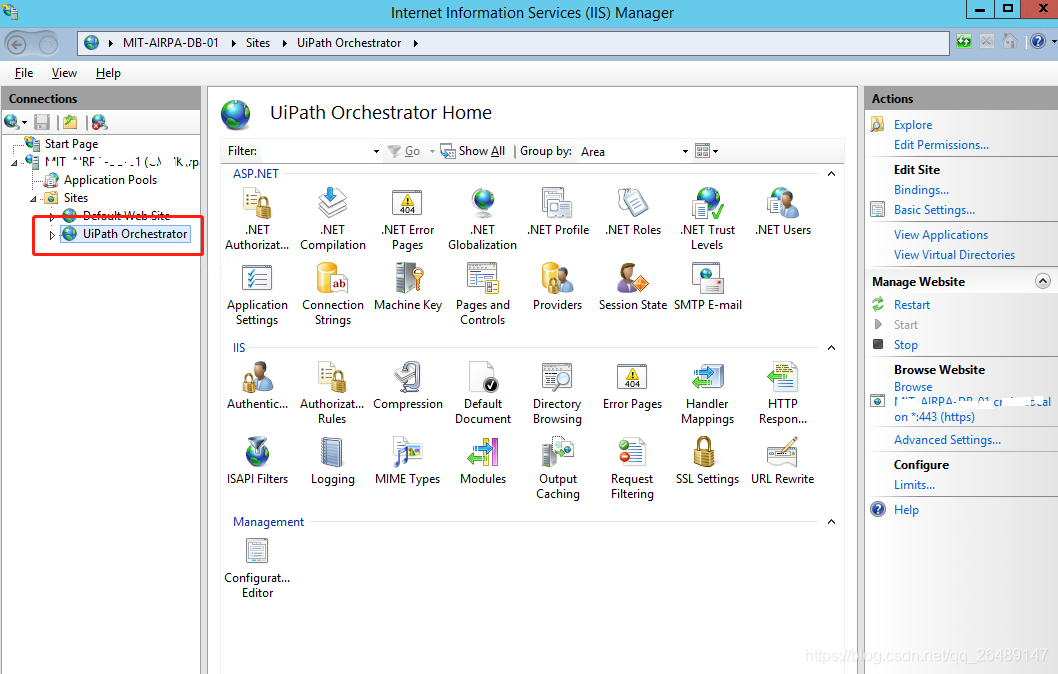
Task: Open Directory Browsing feature
Action: coord(557,393)
